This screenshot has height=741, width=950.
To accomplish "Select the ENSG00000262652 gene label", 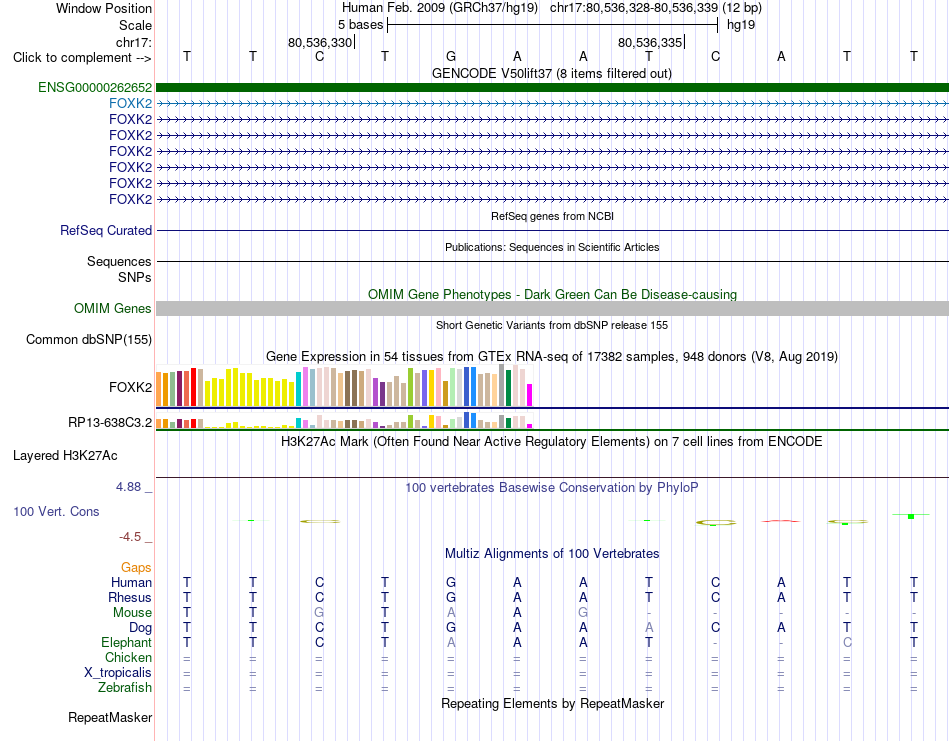I will 95,87.
